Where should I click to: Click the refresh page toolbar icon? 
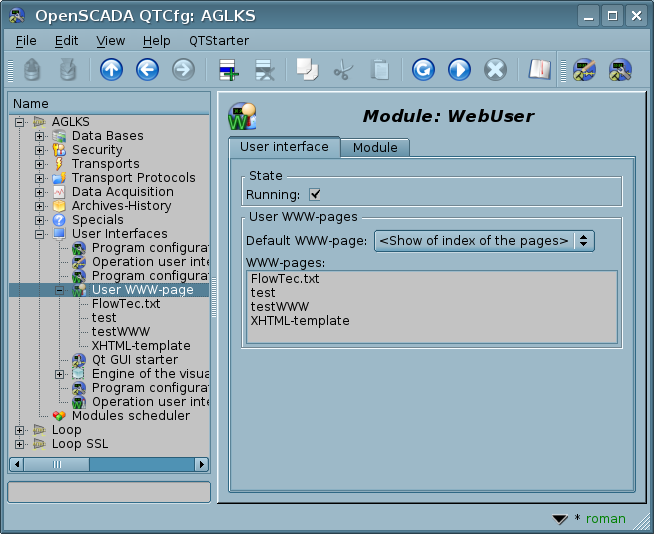tap(423, 70)
